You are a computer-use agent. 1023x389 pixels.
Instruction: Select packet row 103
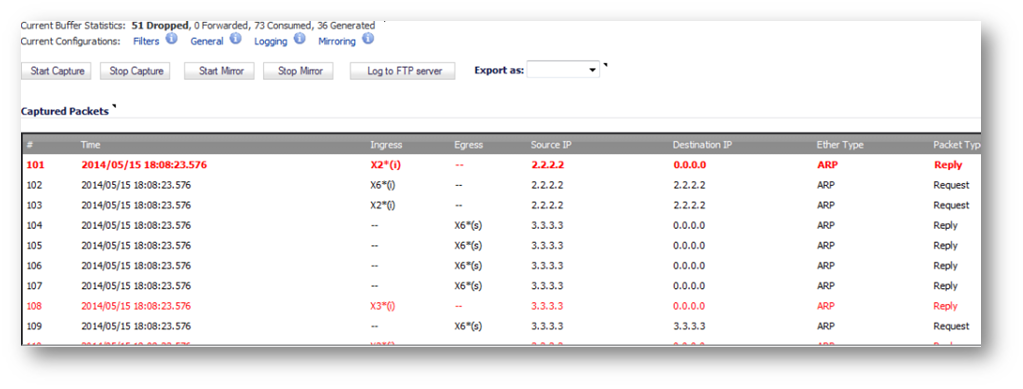501,206
